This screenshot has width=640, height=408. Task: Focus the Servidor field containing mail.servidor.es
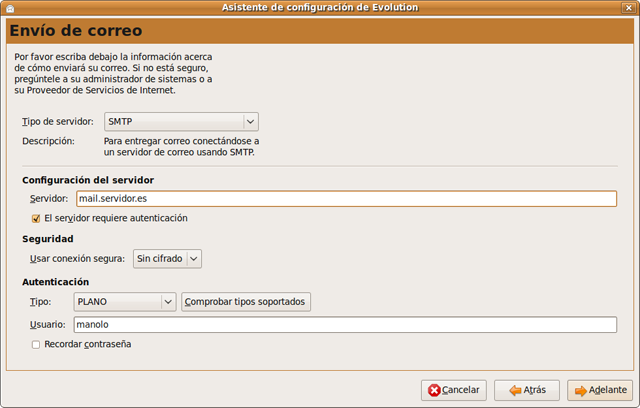click(x=346, y=198)
